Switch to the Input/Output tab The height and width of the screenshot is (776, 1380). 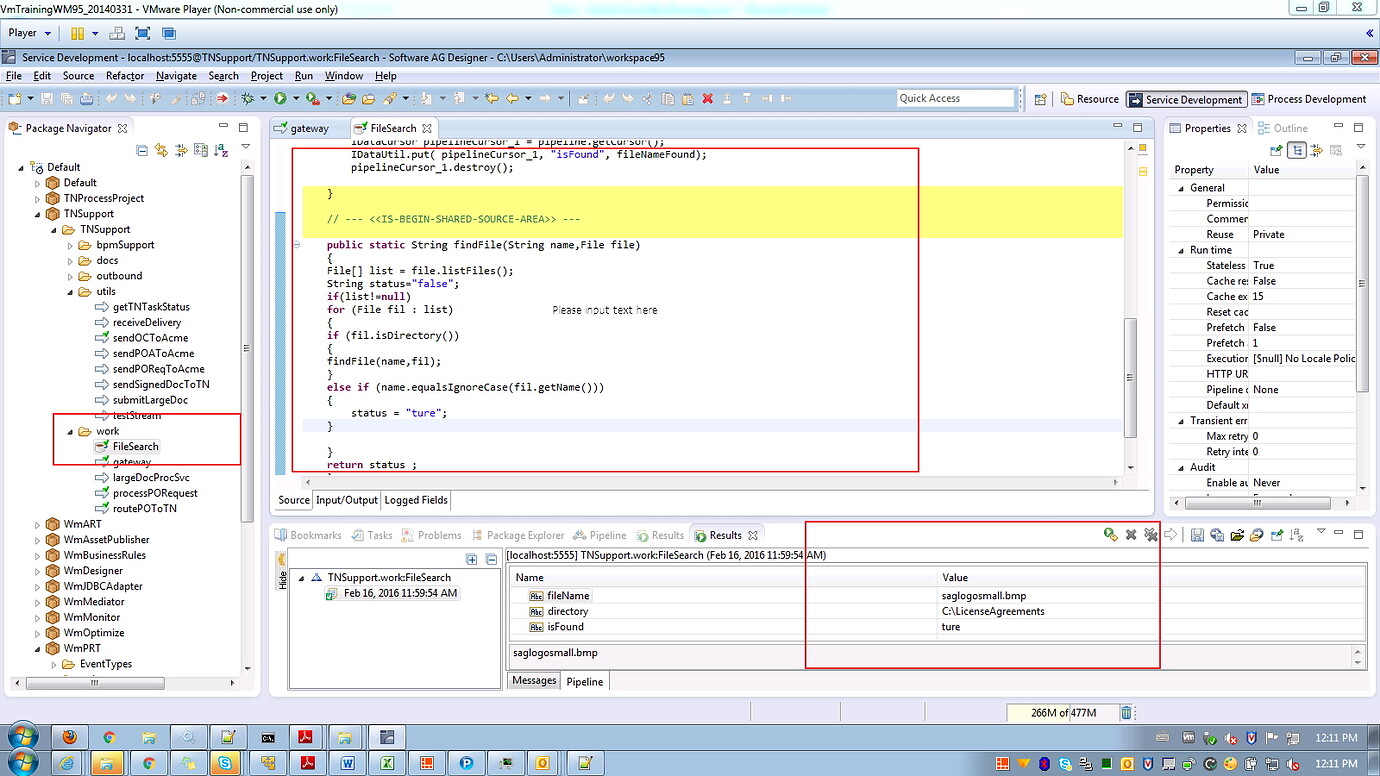(x=347, y=500)
